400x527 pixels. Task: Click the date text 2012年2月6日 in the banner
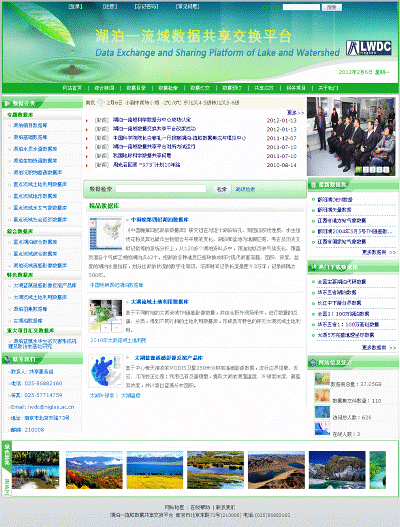click(x=356, y=72)
